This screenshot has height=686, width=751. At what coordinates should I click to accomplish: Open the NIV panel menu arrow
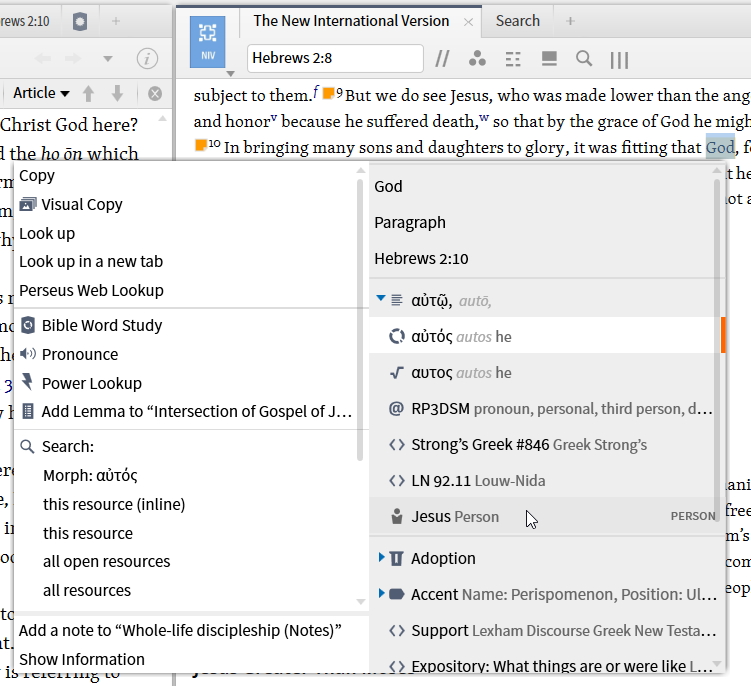point(230,74)
